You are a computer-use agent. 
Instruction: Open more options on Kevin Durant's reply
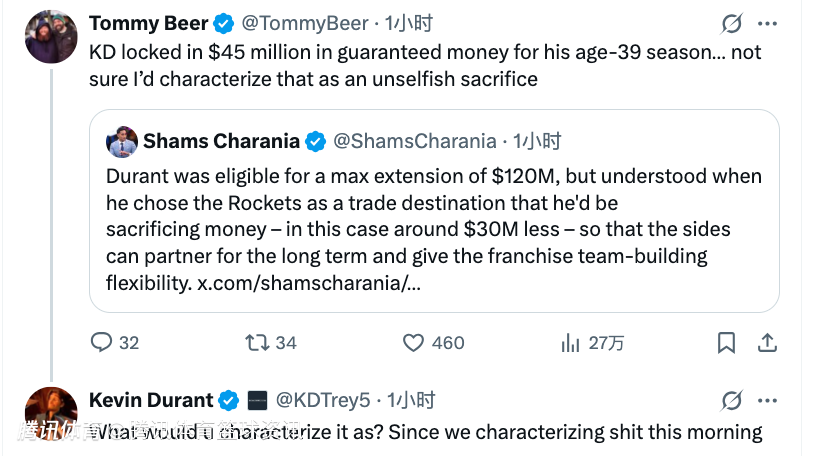pyautogui.click(x=767, y=401)
